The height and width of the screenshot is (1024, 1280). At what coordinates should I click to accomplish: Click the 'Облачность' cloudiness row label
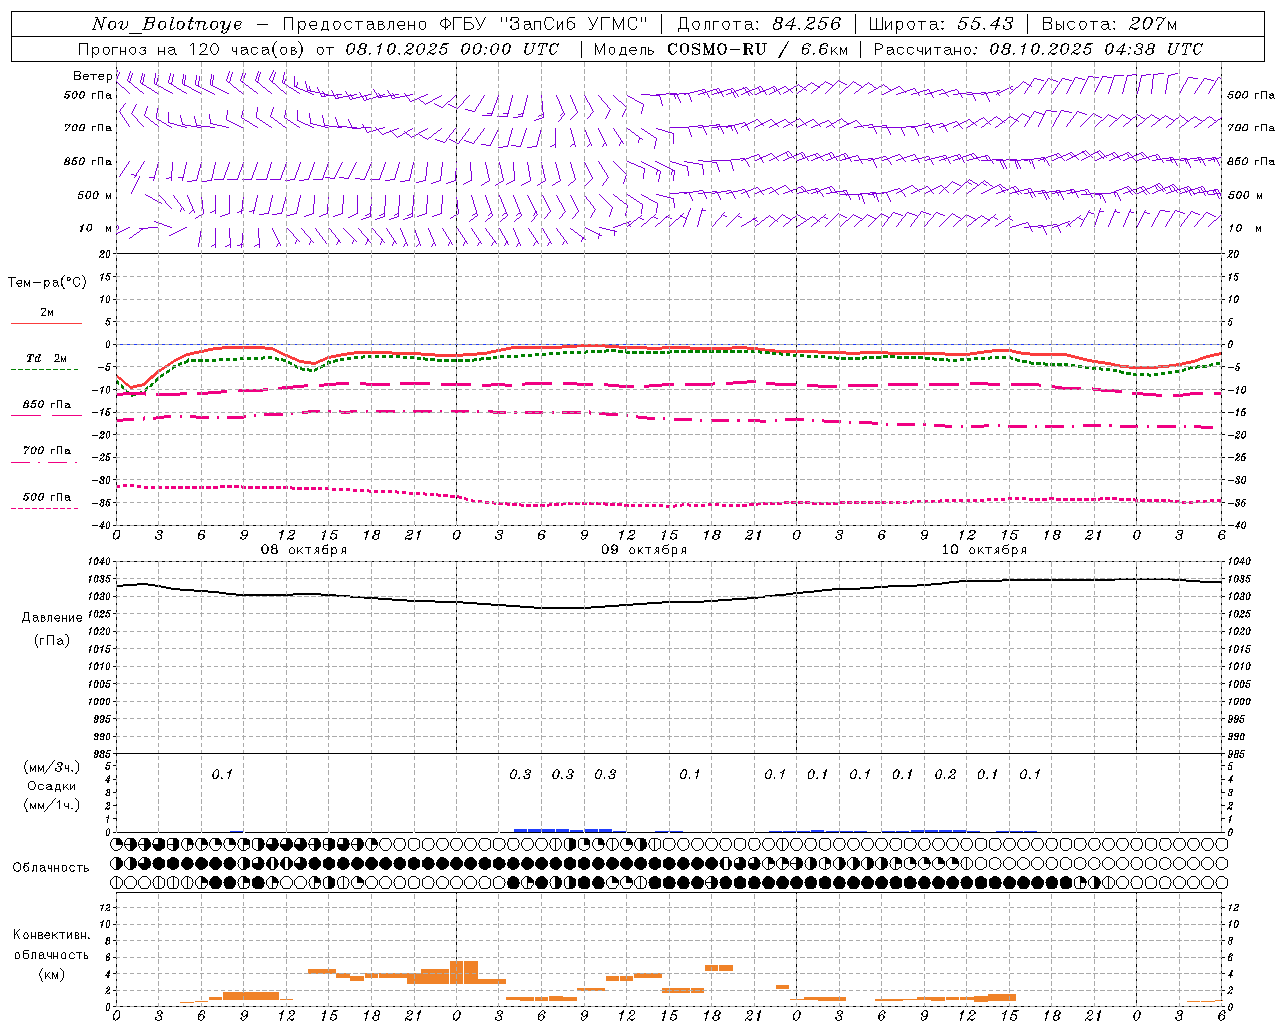[51, 868]
